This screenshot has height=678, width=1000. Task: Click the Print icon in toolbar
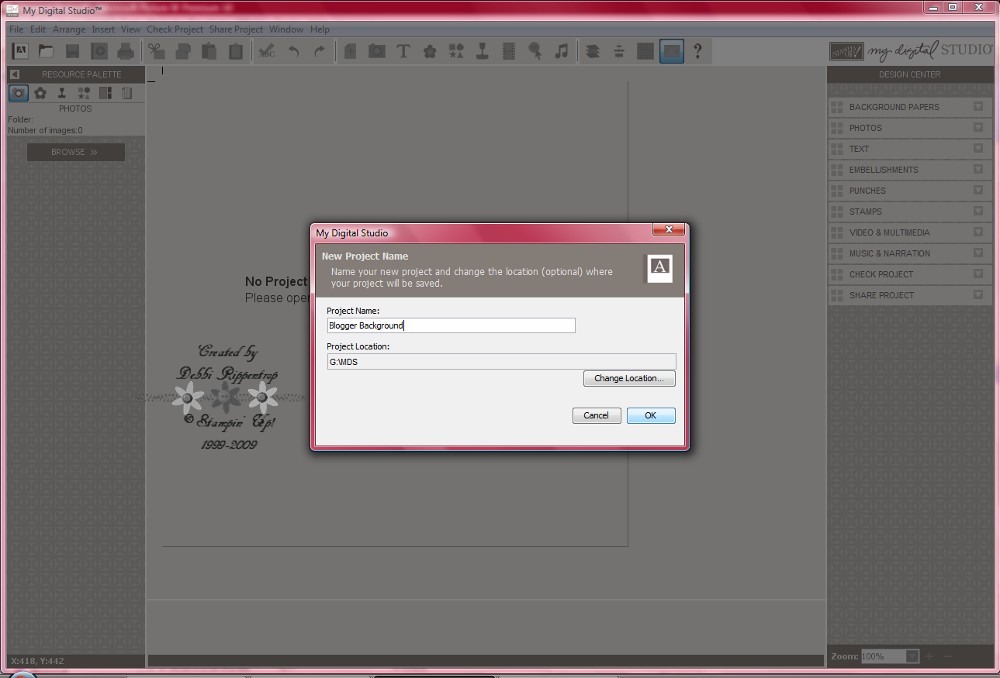tap(126, 51)
